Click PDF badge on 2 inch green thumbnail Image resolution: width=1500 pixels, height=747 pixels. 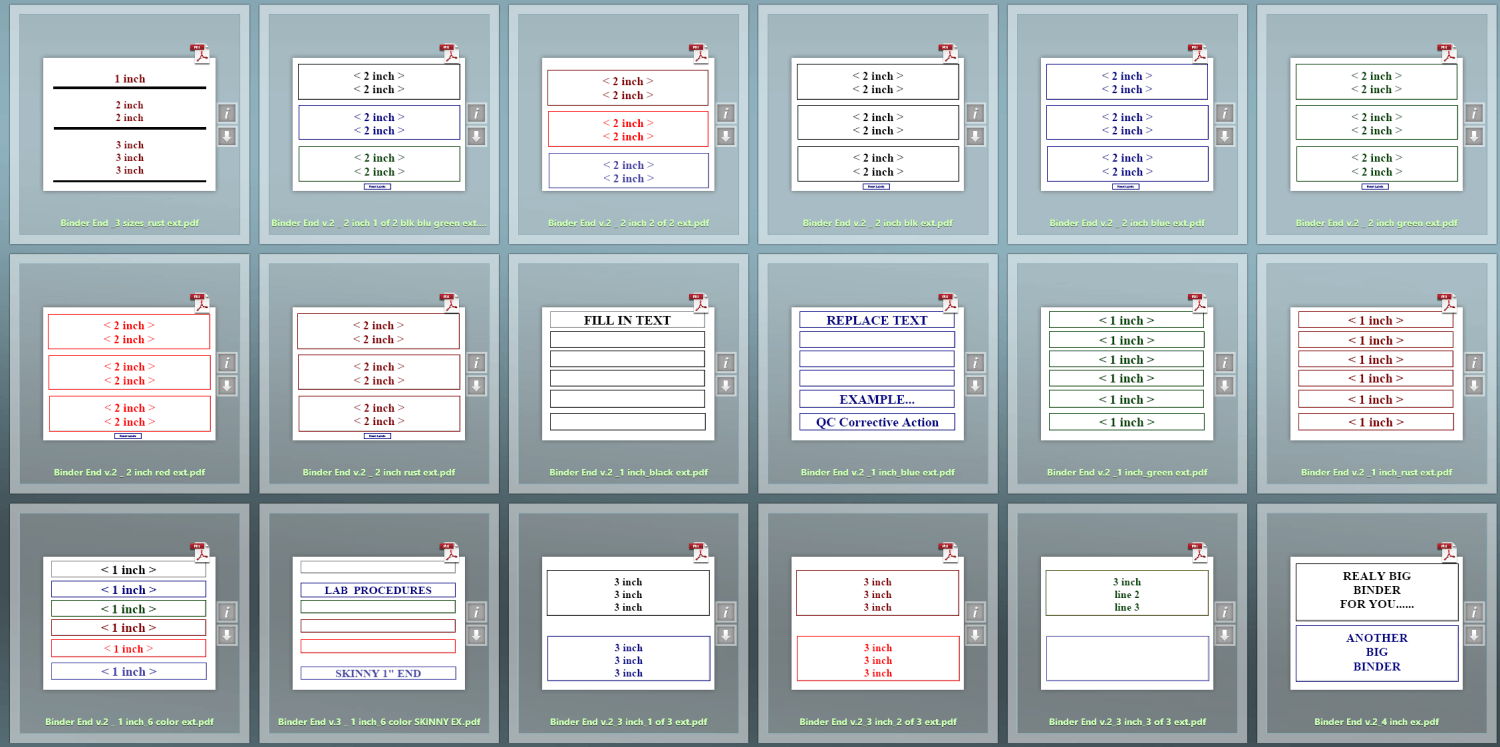coord(1446,53)
